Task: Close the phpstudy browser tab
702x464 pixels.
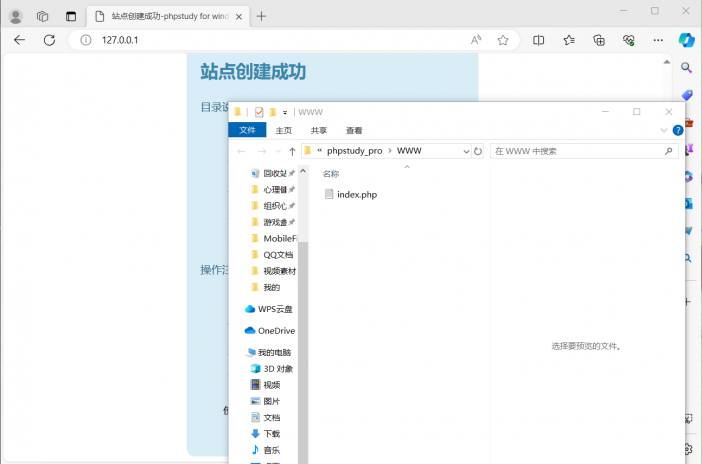Action: tap(239, 17)
